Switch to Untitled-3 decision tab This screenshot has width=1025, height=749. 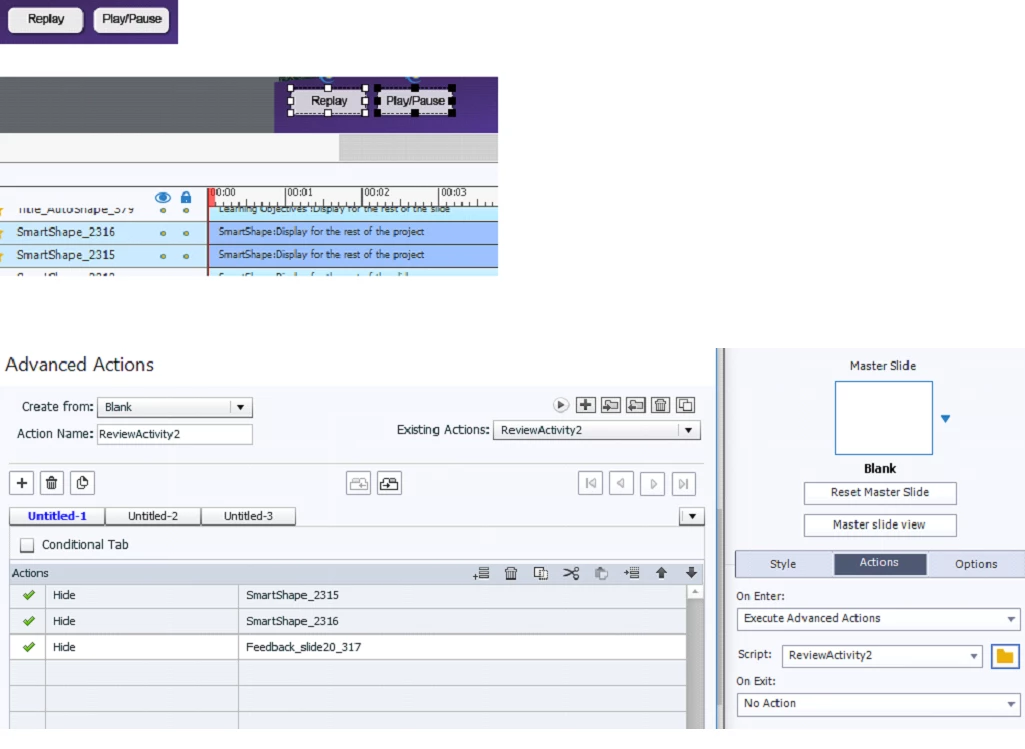click(248, 516)
